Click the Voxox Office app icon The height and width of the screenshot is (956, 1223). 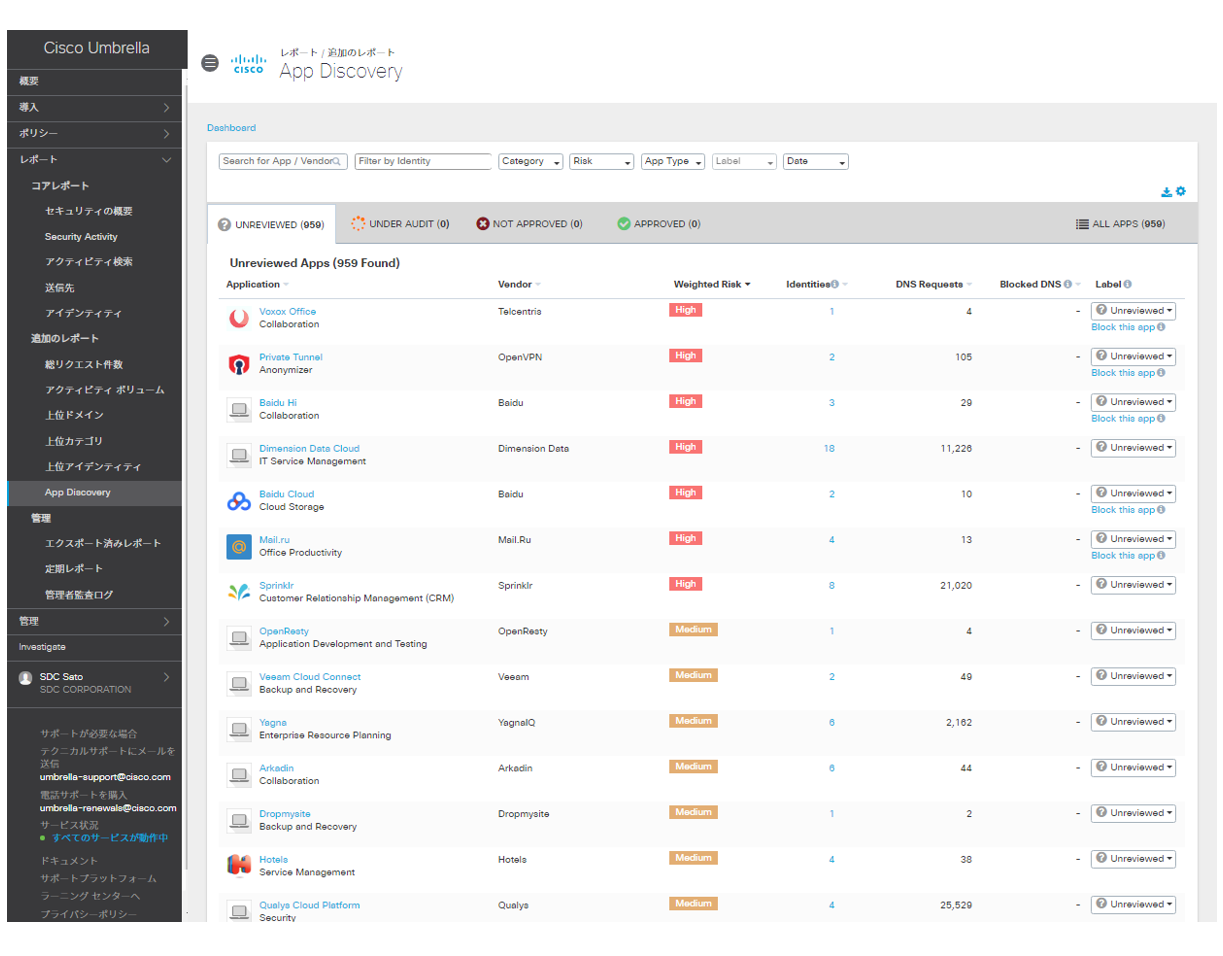coord(239,318)
